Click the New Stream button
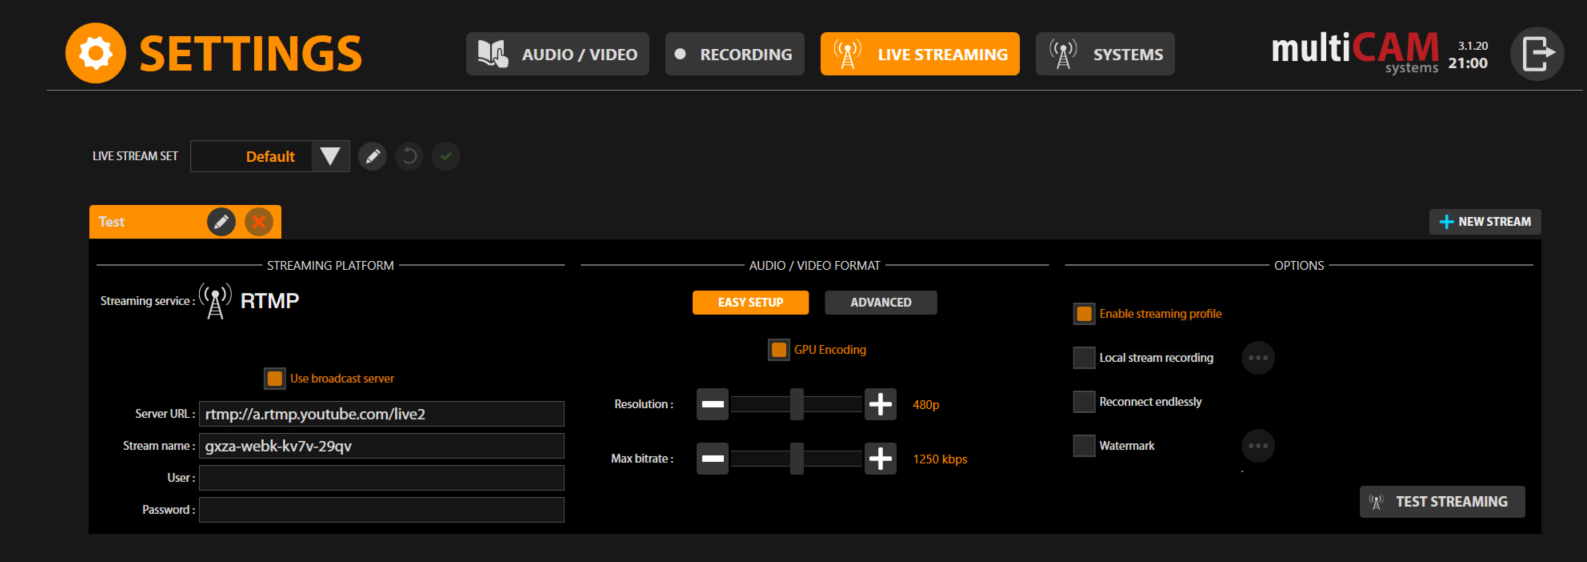The image size is (1587, 562). point(1485,222)
